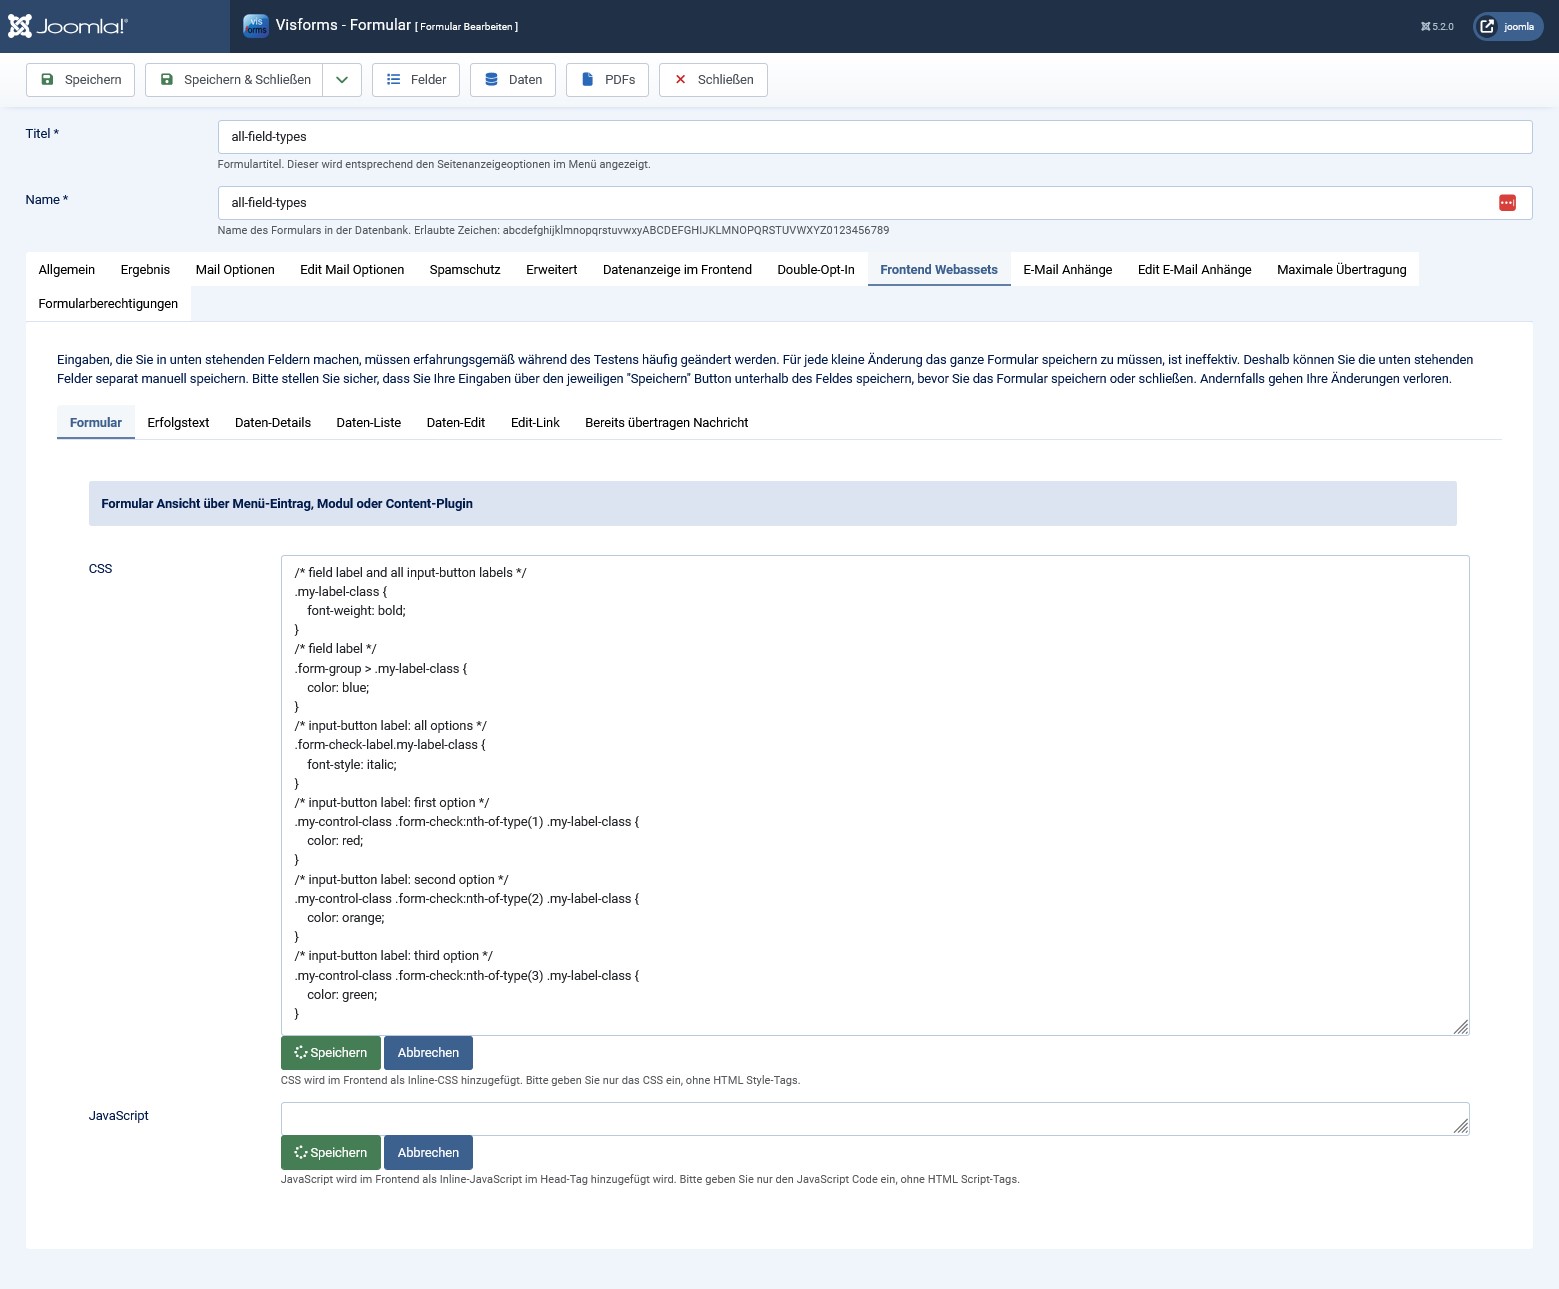
Task: Switch to the Spamschutz tab
Action: click(465, 270)
